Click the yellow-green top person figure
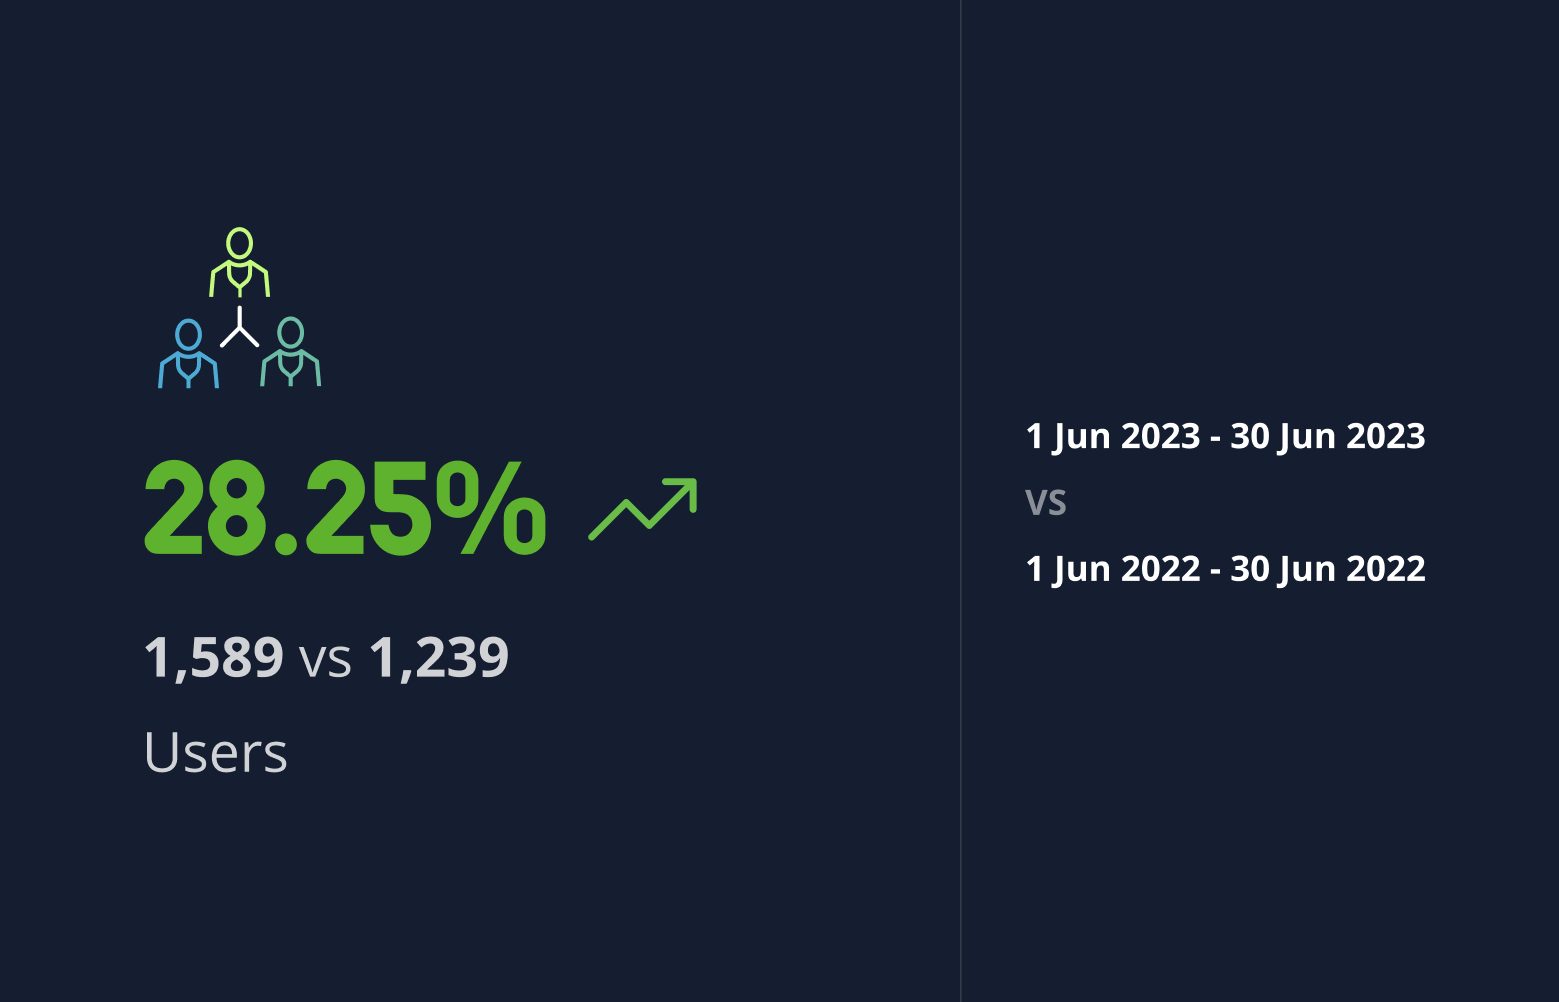1559x1002 pixels. tap(239, 263)
